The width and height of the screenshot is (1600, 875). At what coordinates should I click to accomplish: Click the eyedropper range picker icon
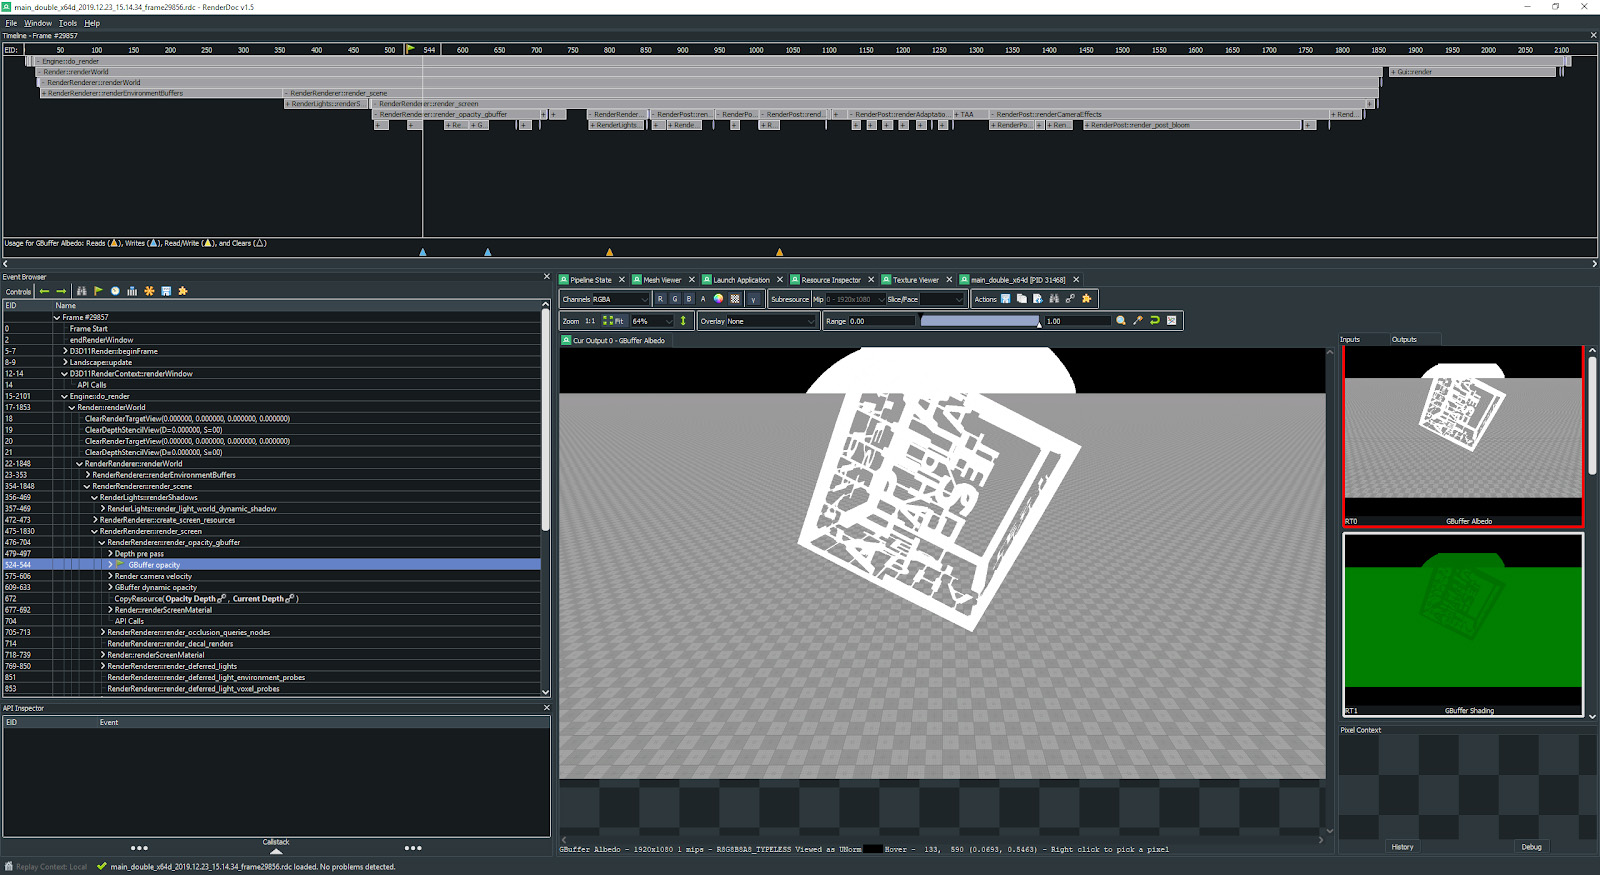coord(1138,321)
